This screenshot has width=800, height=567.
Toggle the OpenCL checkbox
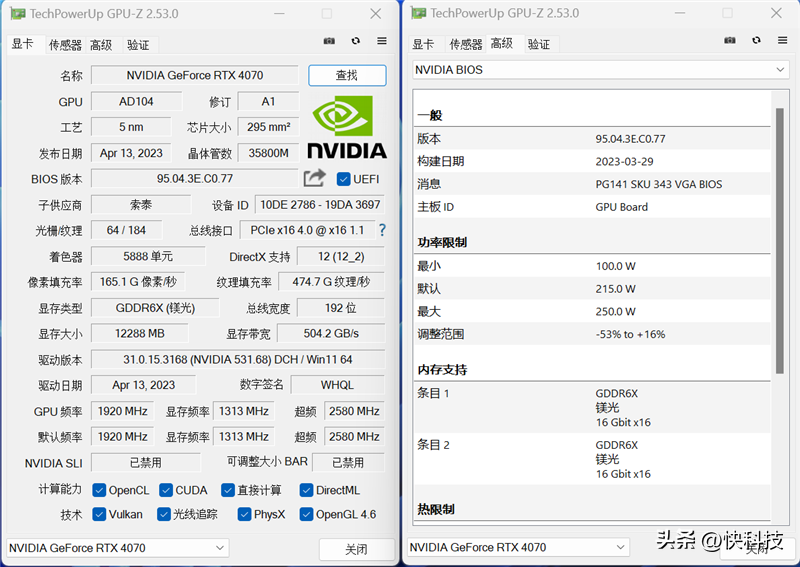(x=99, y=490)
